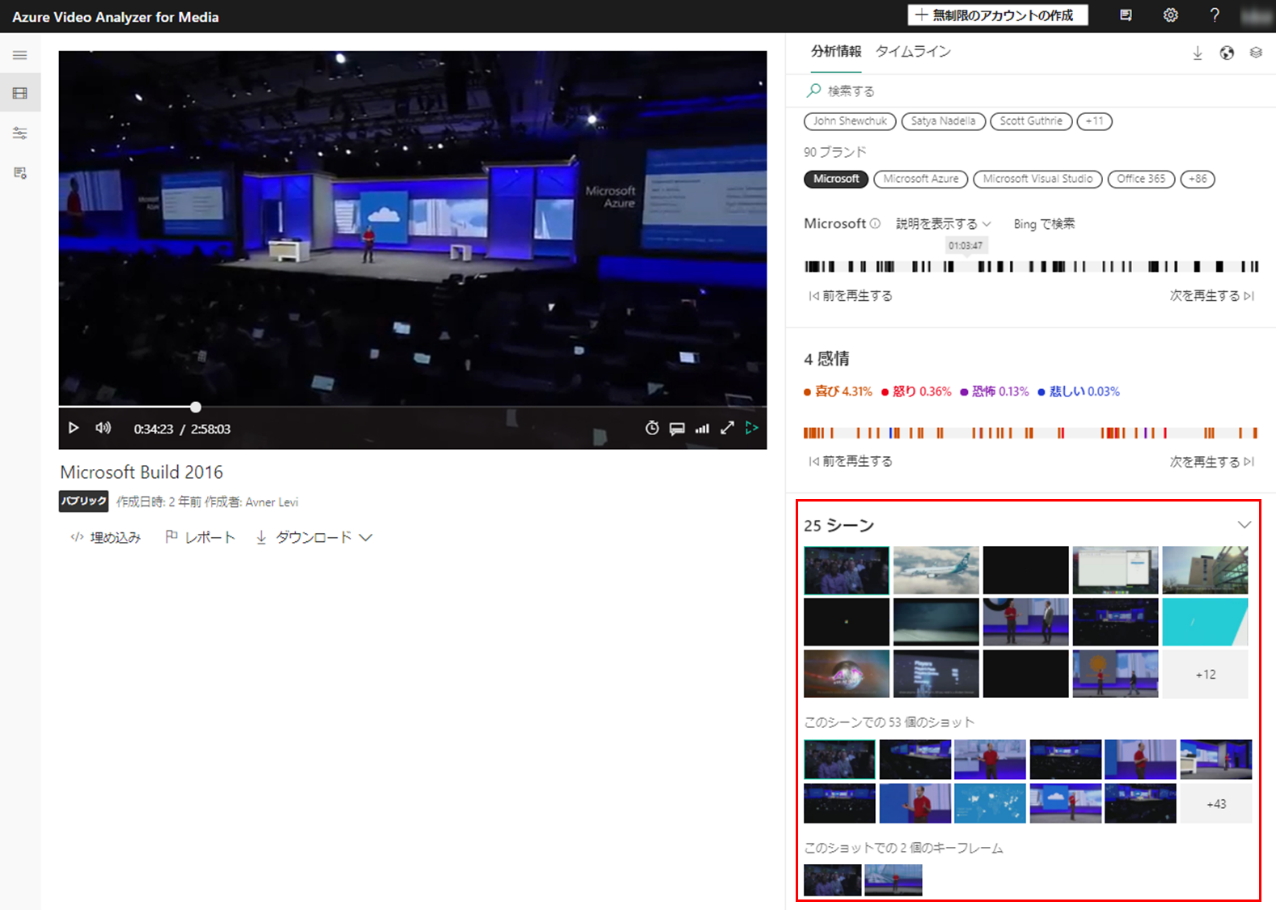Click 前を再生する under the Microsoft timeline
Screen dimensions: 1276x910
click(851, 296)
